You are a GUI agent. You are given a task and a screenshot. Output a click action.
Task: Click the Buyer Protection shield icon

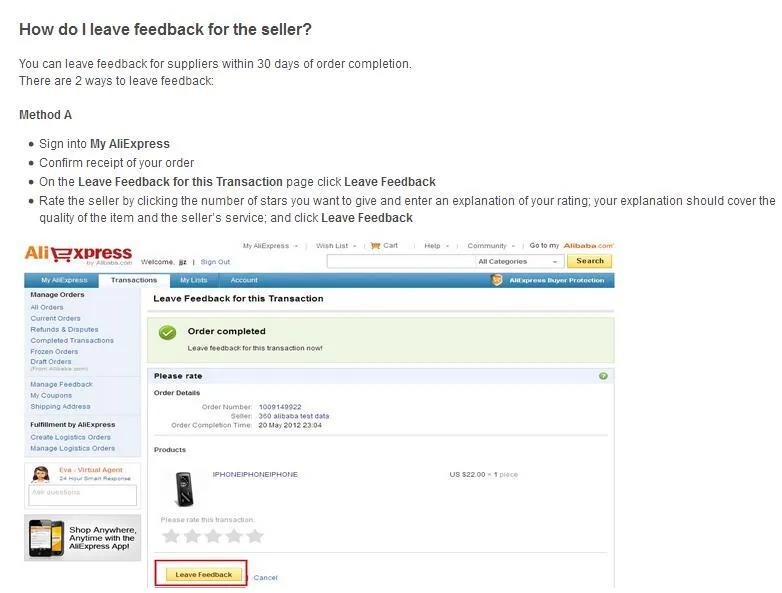click(x=497, y=280)
